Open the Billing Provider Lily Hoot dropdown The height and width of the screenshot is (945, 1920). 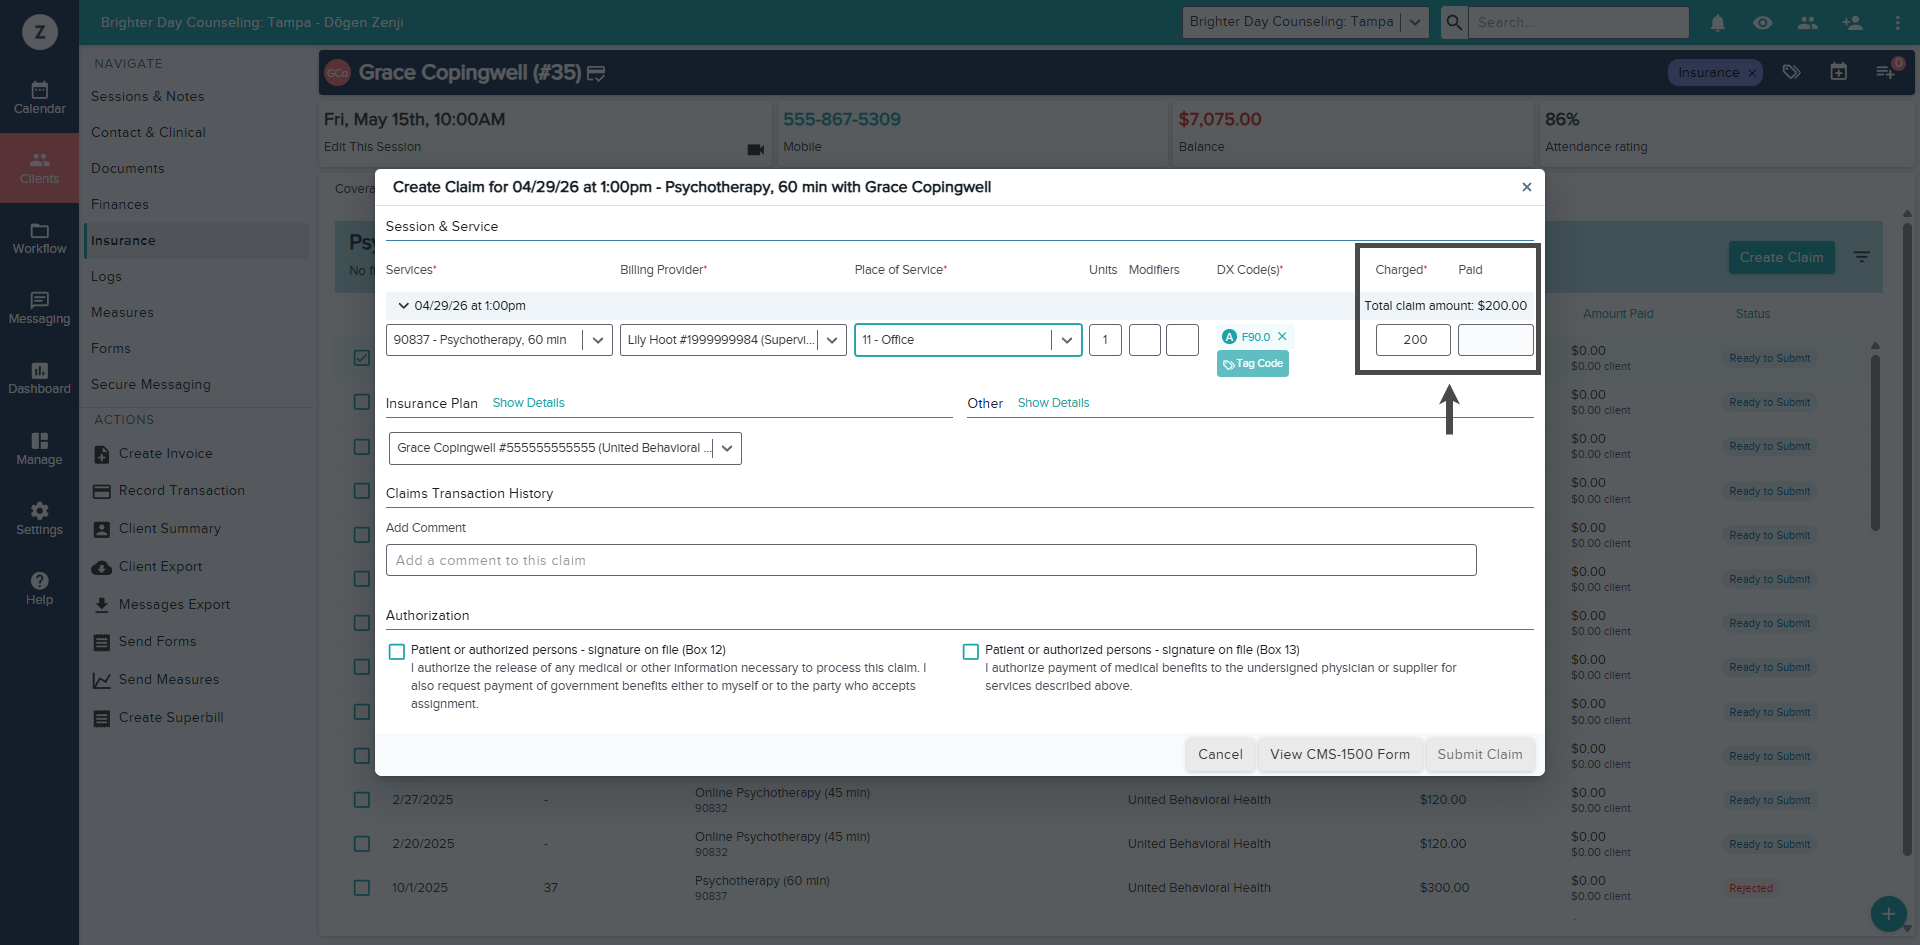pyautogui.click(x=733, y=340)
